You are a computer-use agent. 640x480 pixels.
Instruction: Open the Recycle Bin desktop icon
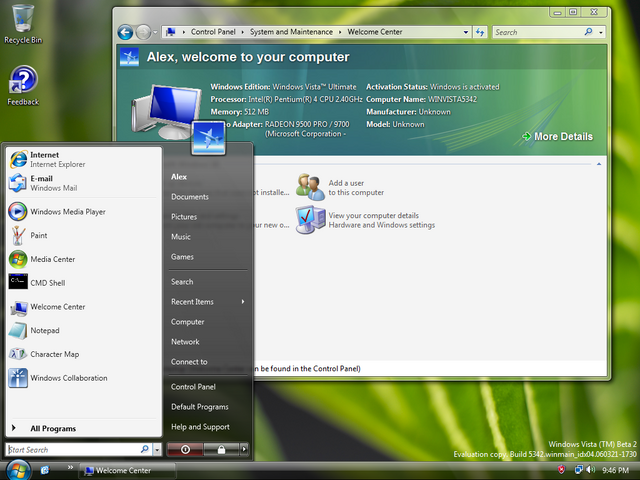(23, 24)
